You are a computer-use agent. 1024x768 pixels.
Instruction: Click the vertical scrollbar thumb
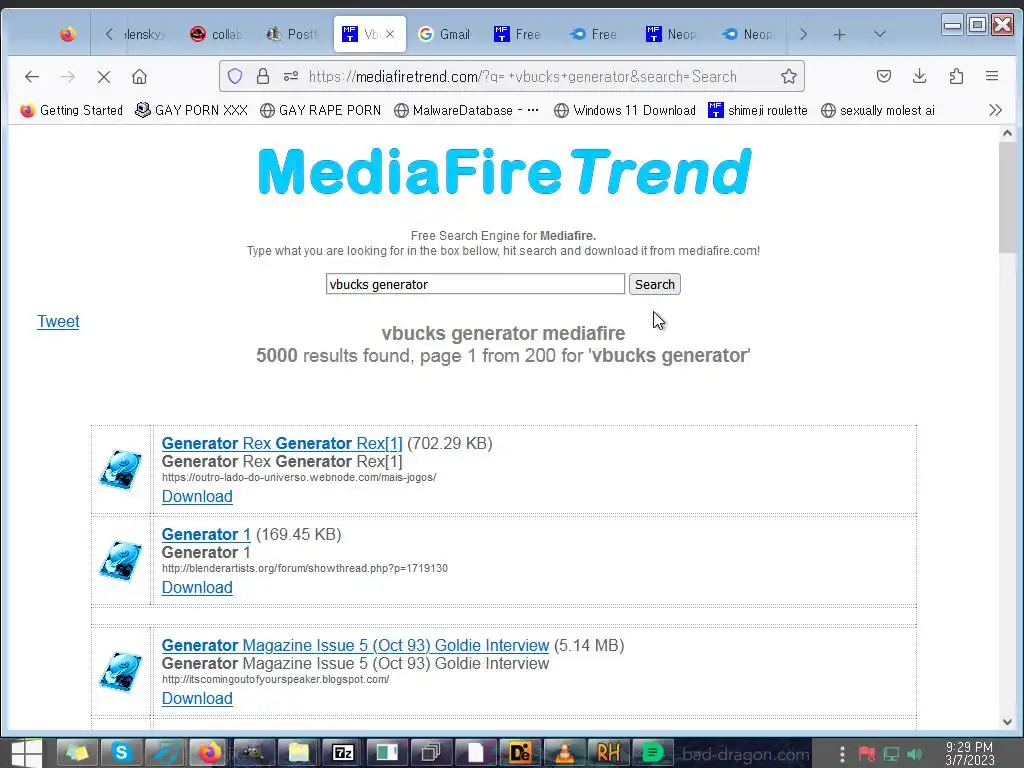pyautogui.click(x=1007, y=197)
